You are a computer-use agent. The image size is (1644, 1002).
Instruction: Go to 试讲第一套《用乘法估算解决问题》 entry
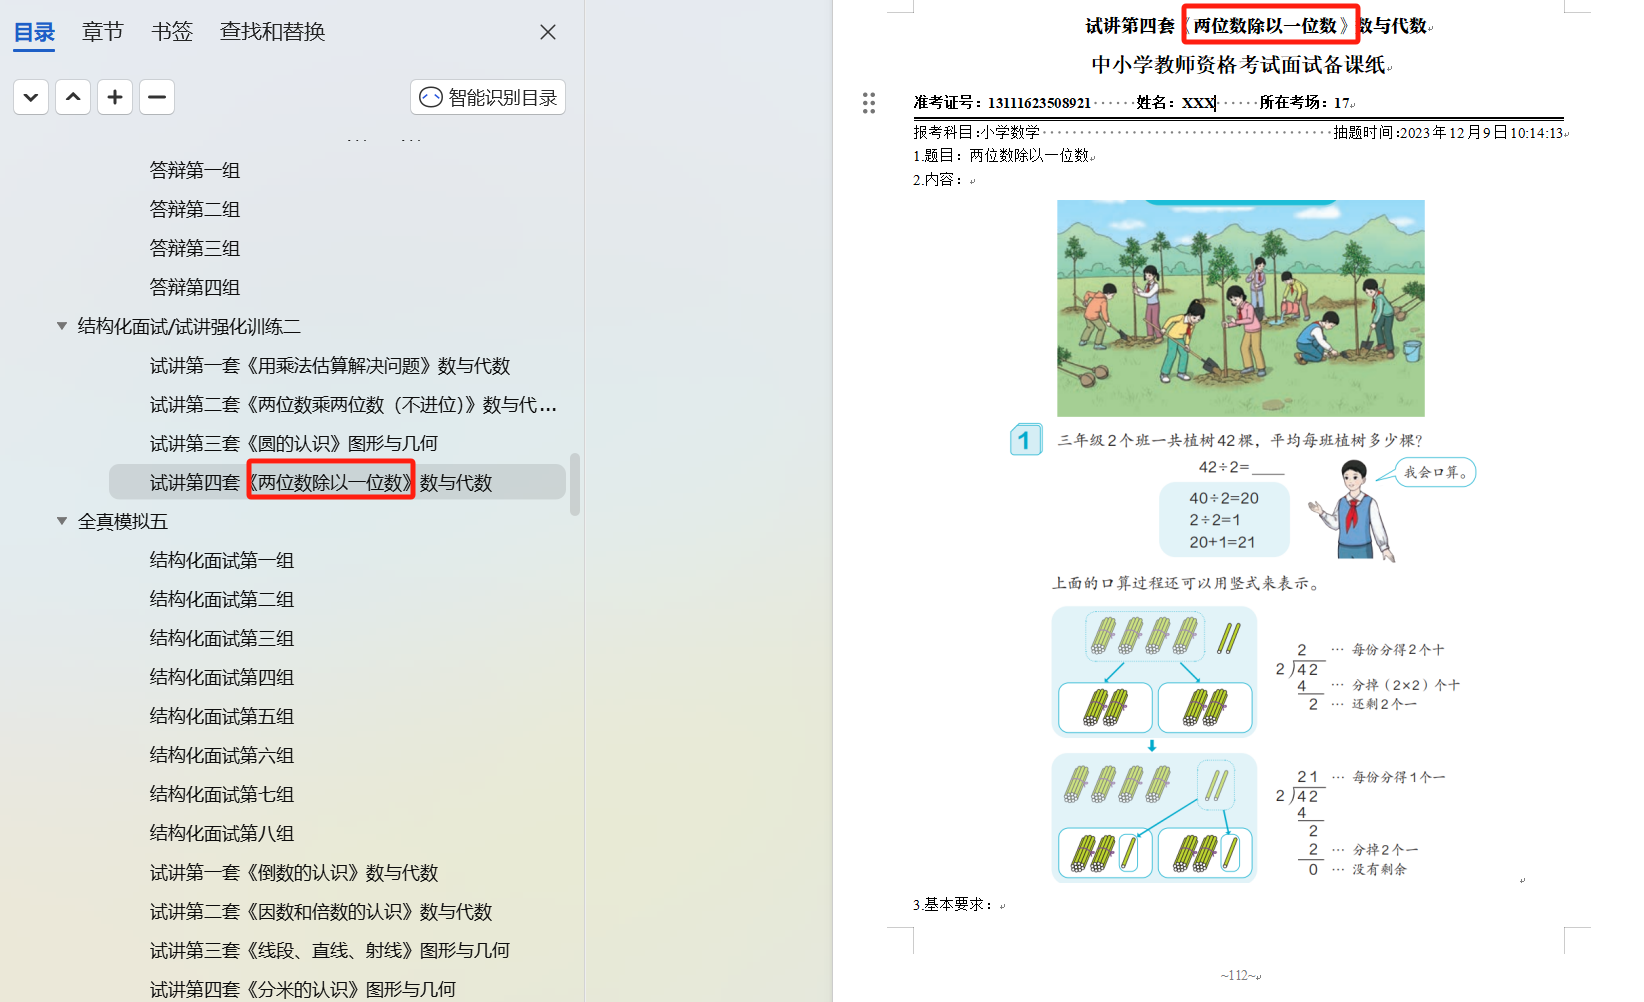tap(329, 366)
